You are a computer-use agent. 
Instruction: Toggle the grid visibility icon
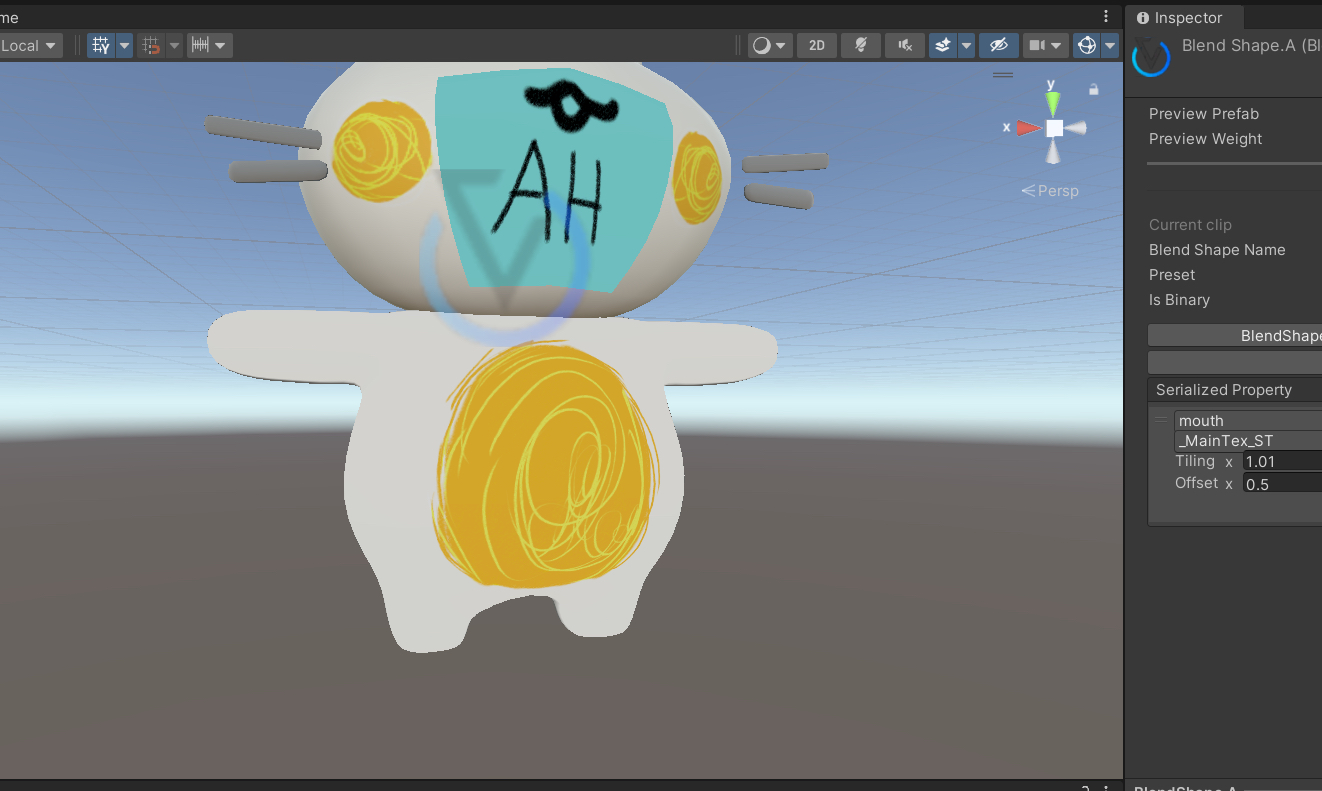101,45
